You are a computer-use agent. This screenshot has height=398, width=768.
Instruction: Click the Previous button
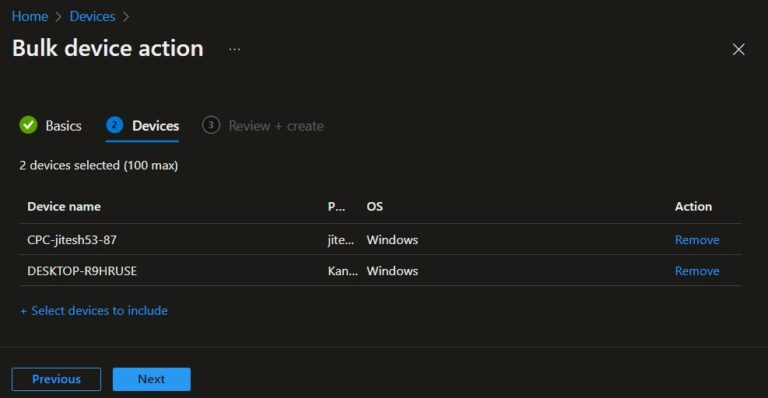[56, 379]
